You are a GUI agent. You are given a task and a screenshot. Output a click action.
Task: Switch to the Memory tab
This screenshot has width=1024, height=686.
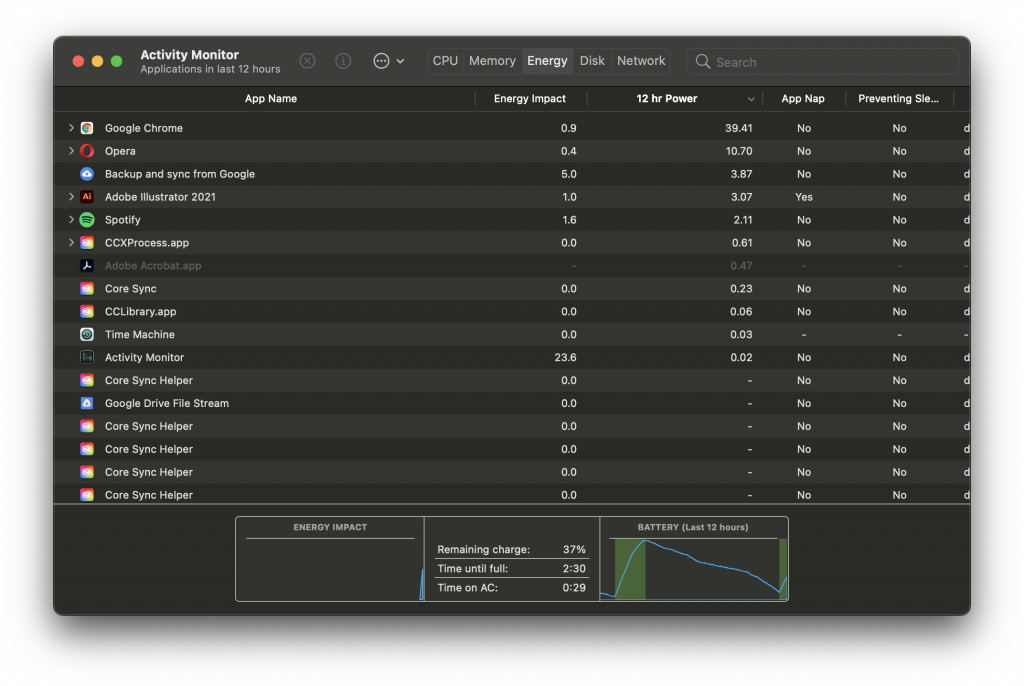(492, 61)
